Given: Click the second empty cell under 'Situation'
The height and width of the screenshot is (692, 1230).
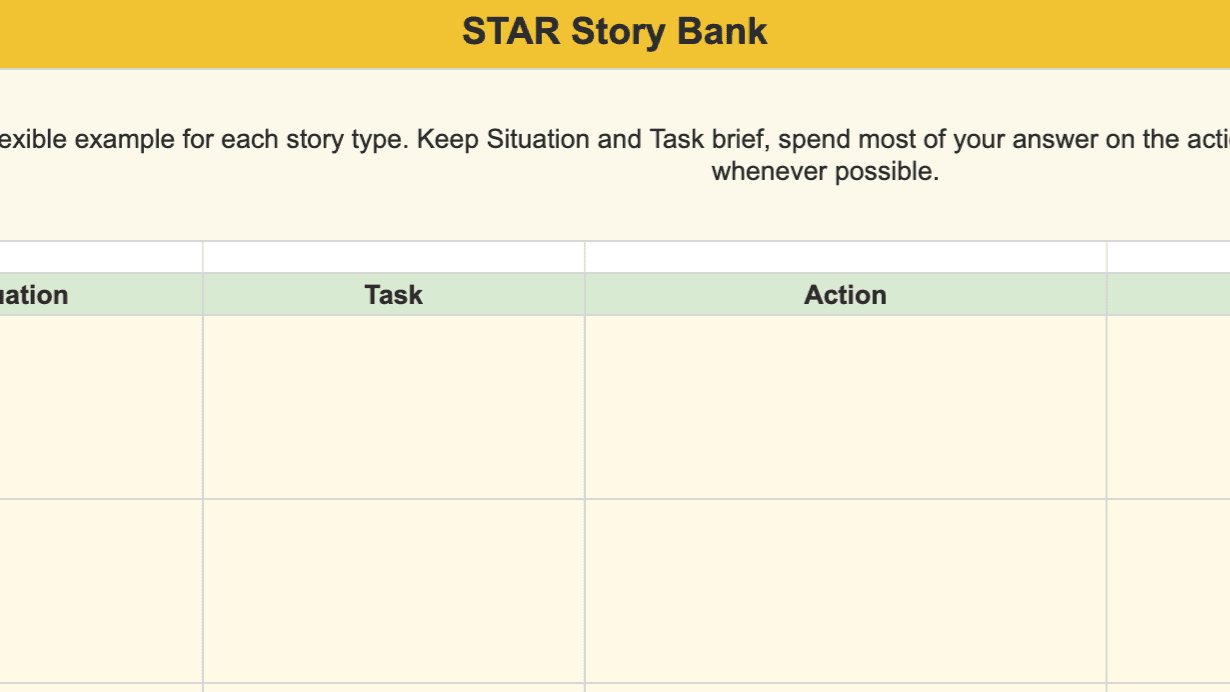Looking at the screenshot, I should pos(101,591).
